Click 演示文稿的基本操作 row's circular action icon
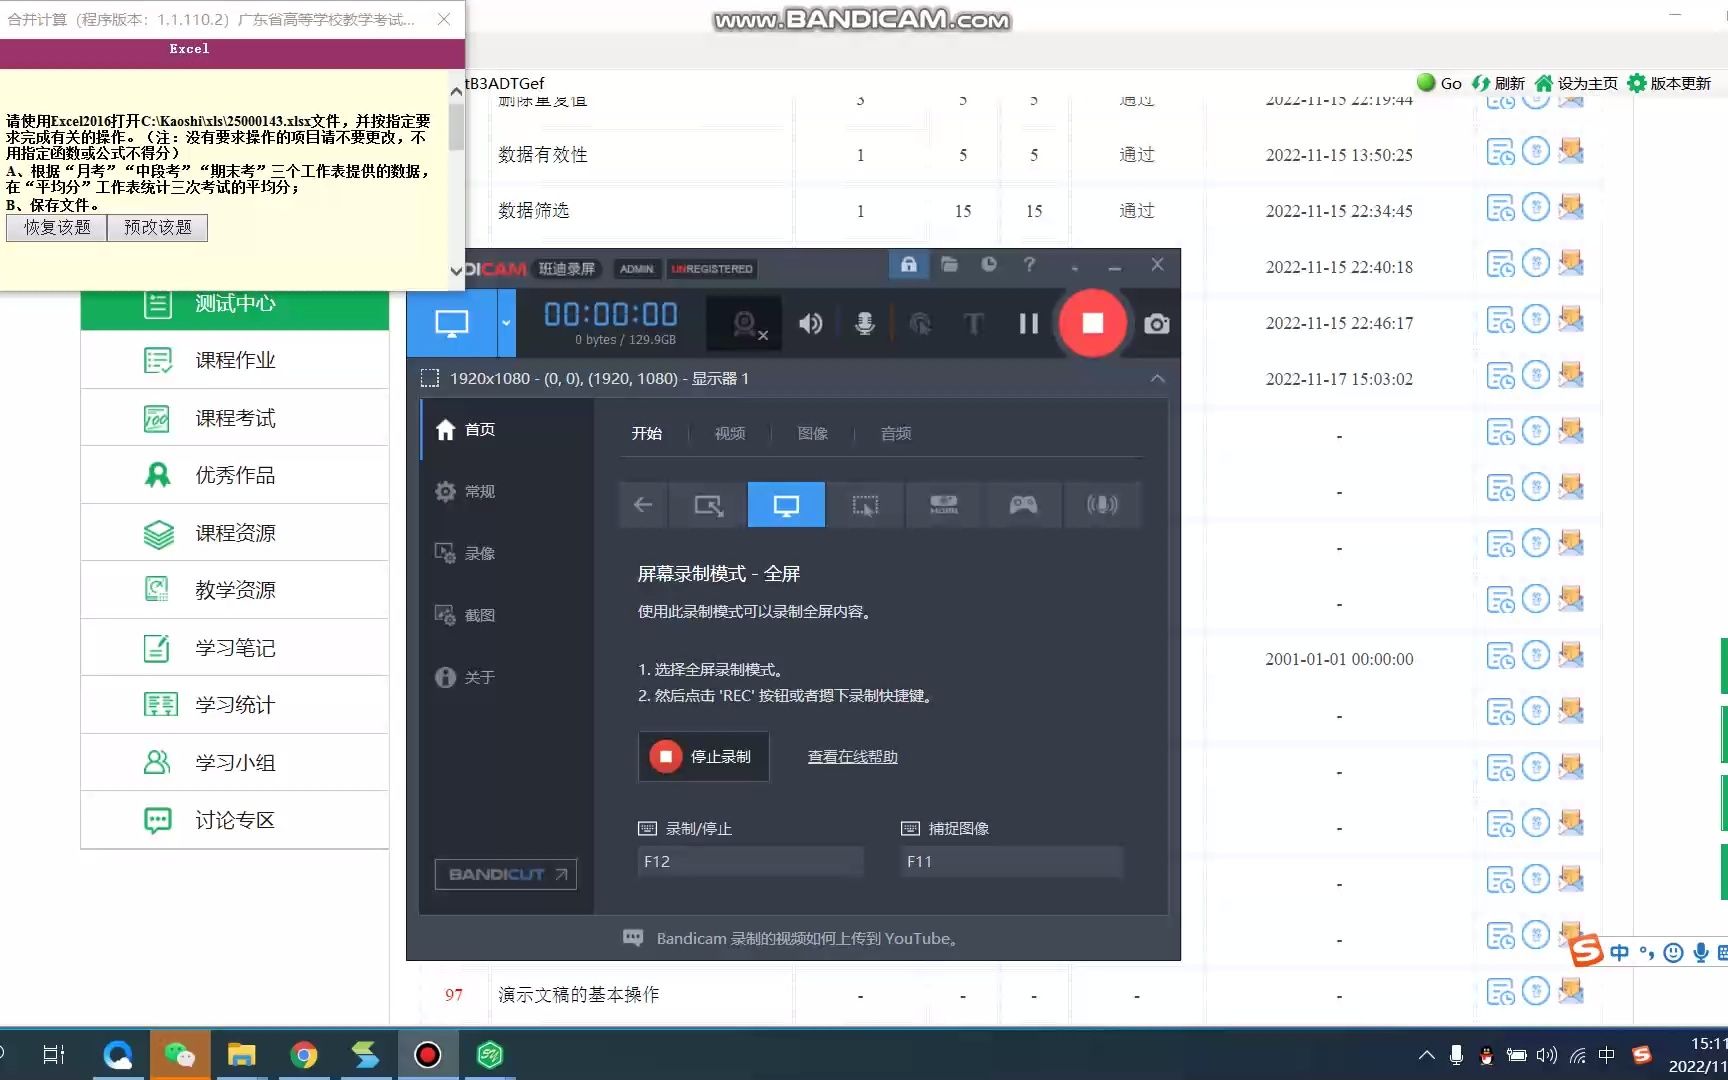This screenshot has width=1728, height=1080. tap(1536, 991)
